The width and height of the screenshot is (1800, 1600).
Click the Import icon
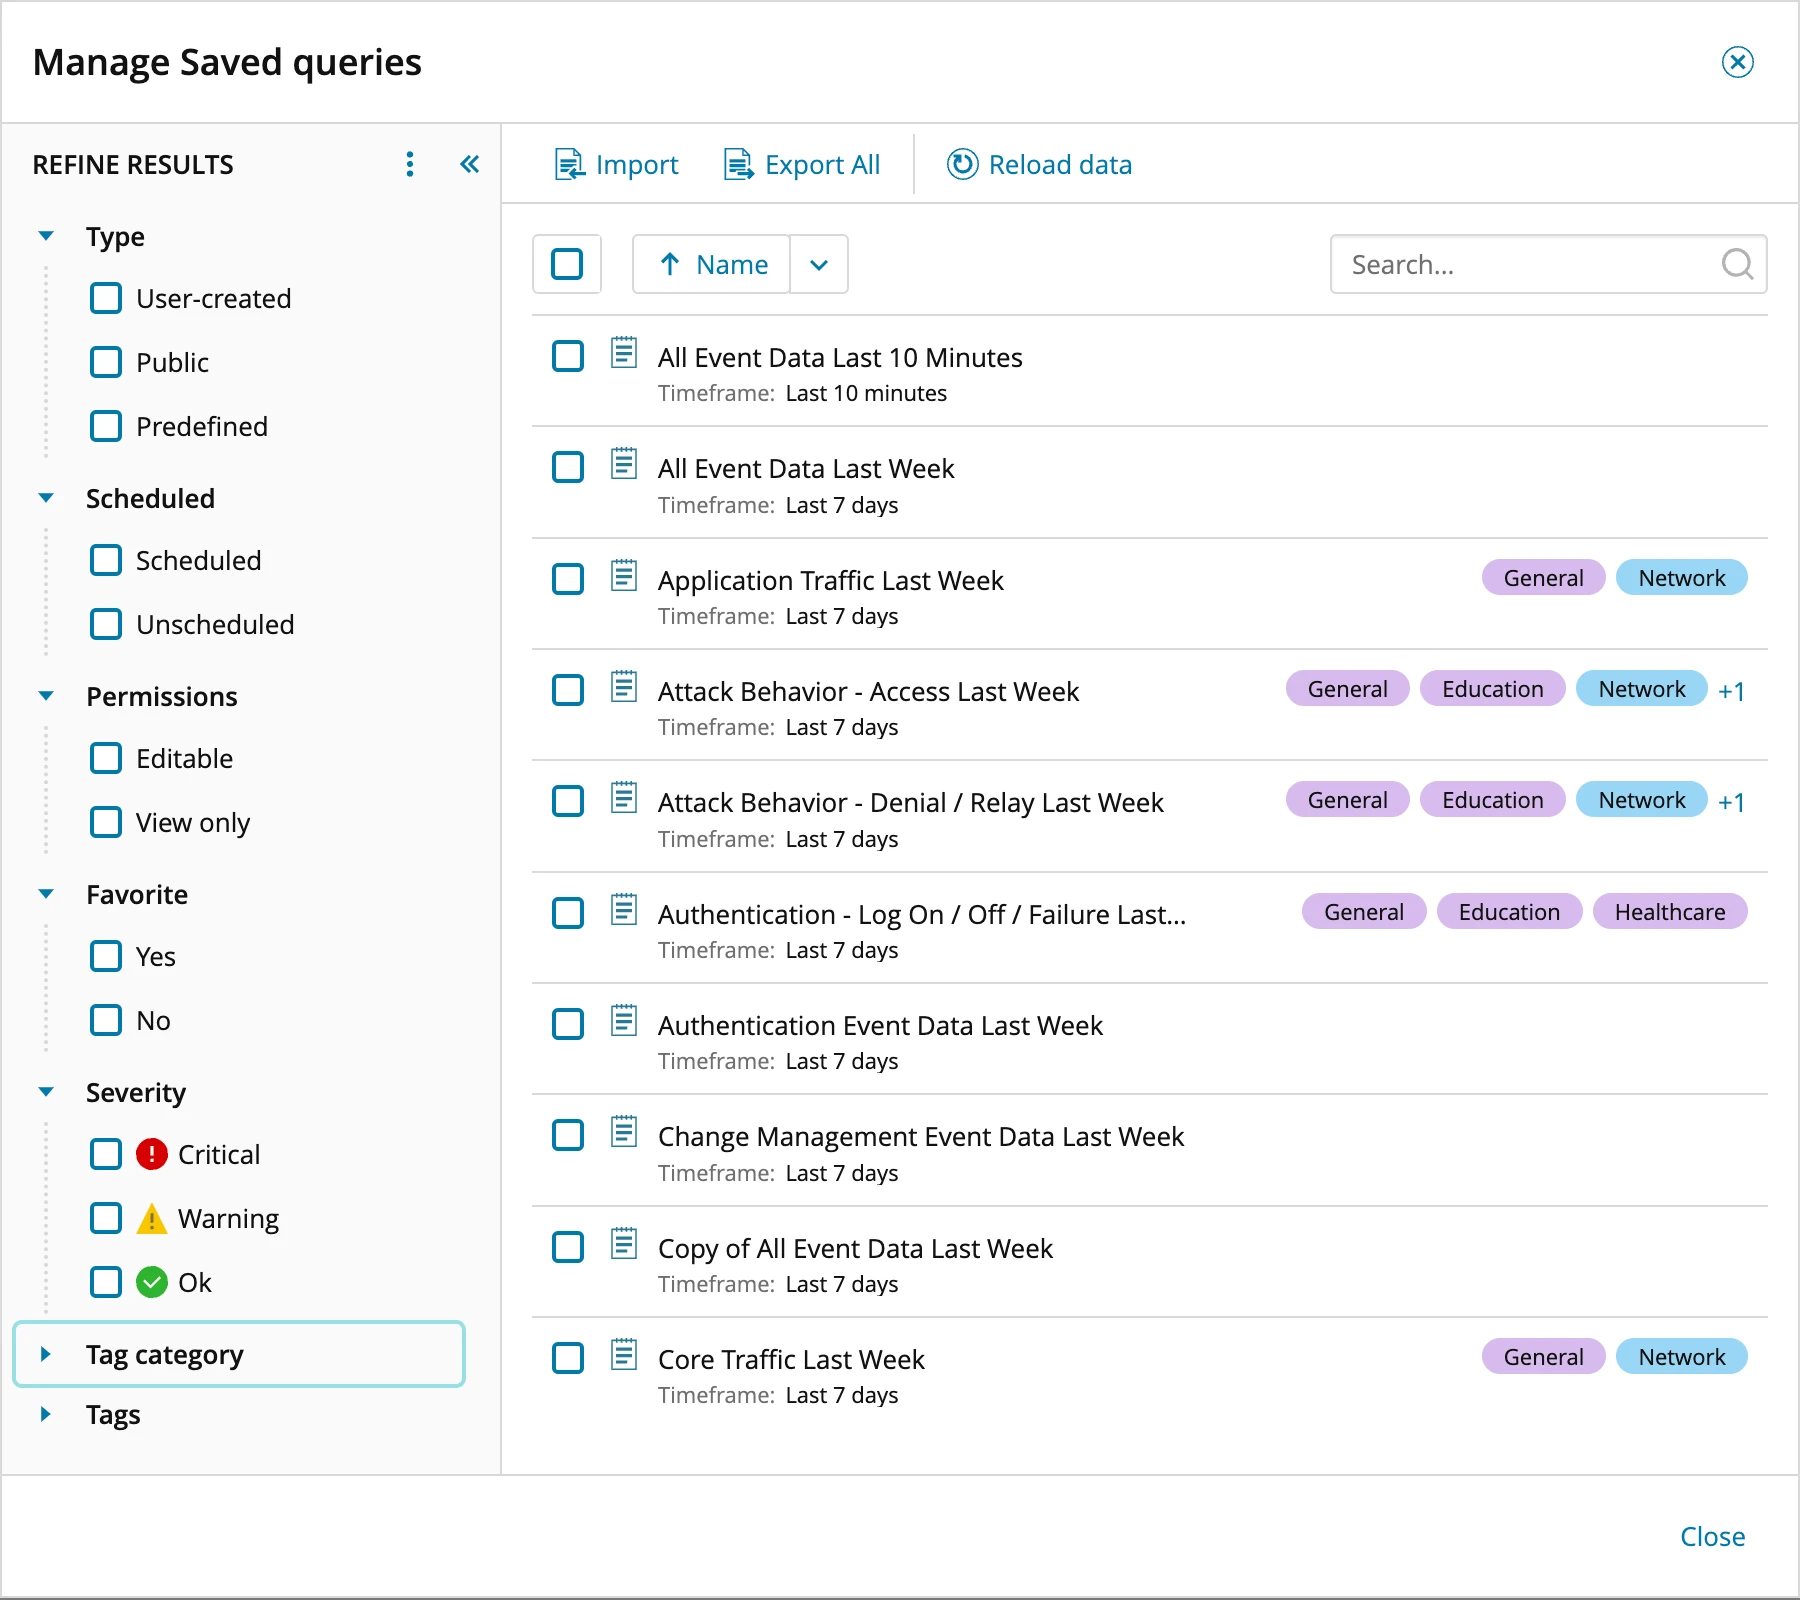click(569, 164)
